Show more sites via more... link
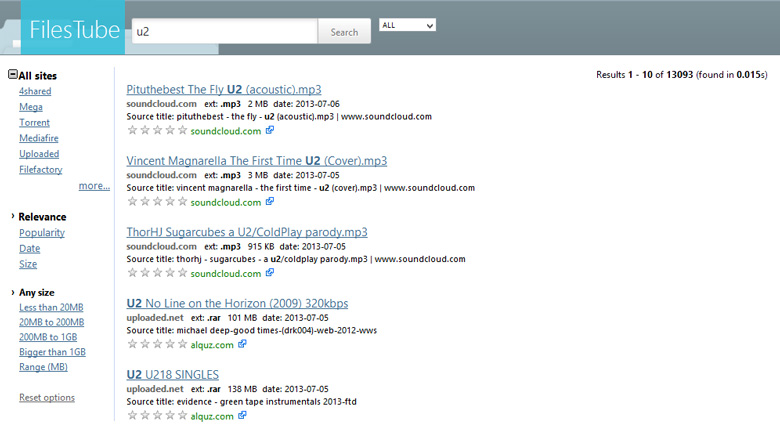The height and width of the screenshot is (434, 780). click(x=94, y=186)
